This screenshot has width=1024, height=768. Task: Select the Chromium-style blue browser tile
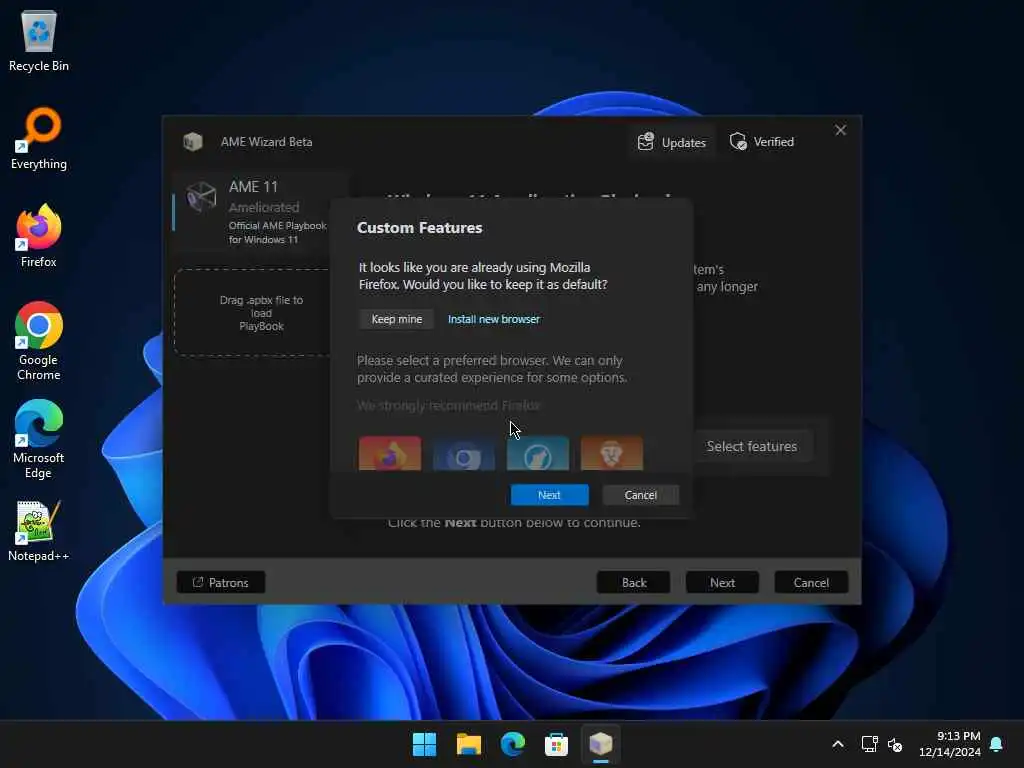point(464,453)
